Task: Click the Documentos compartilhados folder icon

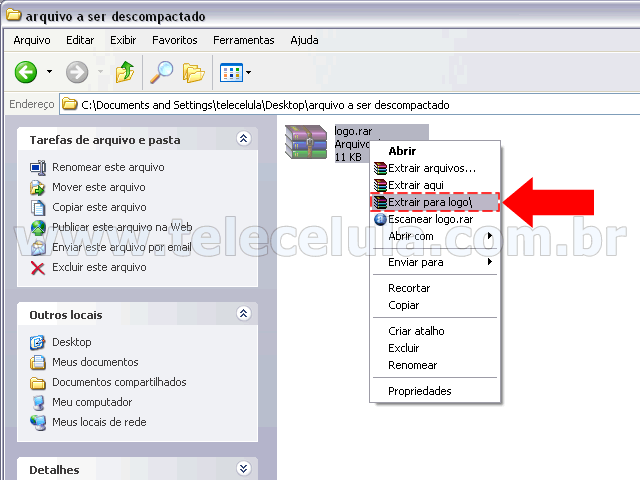Action: [x=38, y=382]
